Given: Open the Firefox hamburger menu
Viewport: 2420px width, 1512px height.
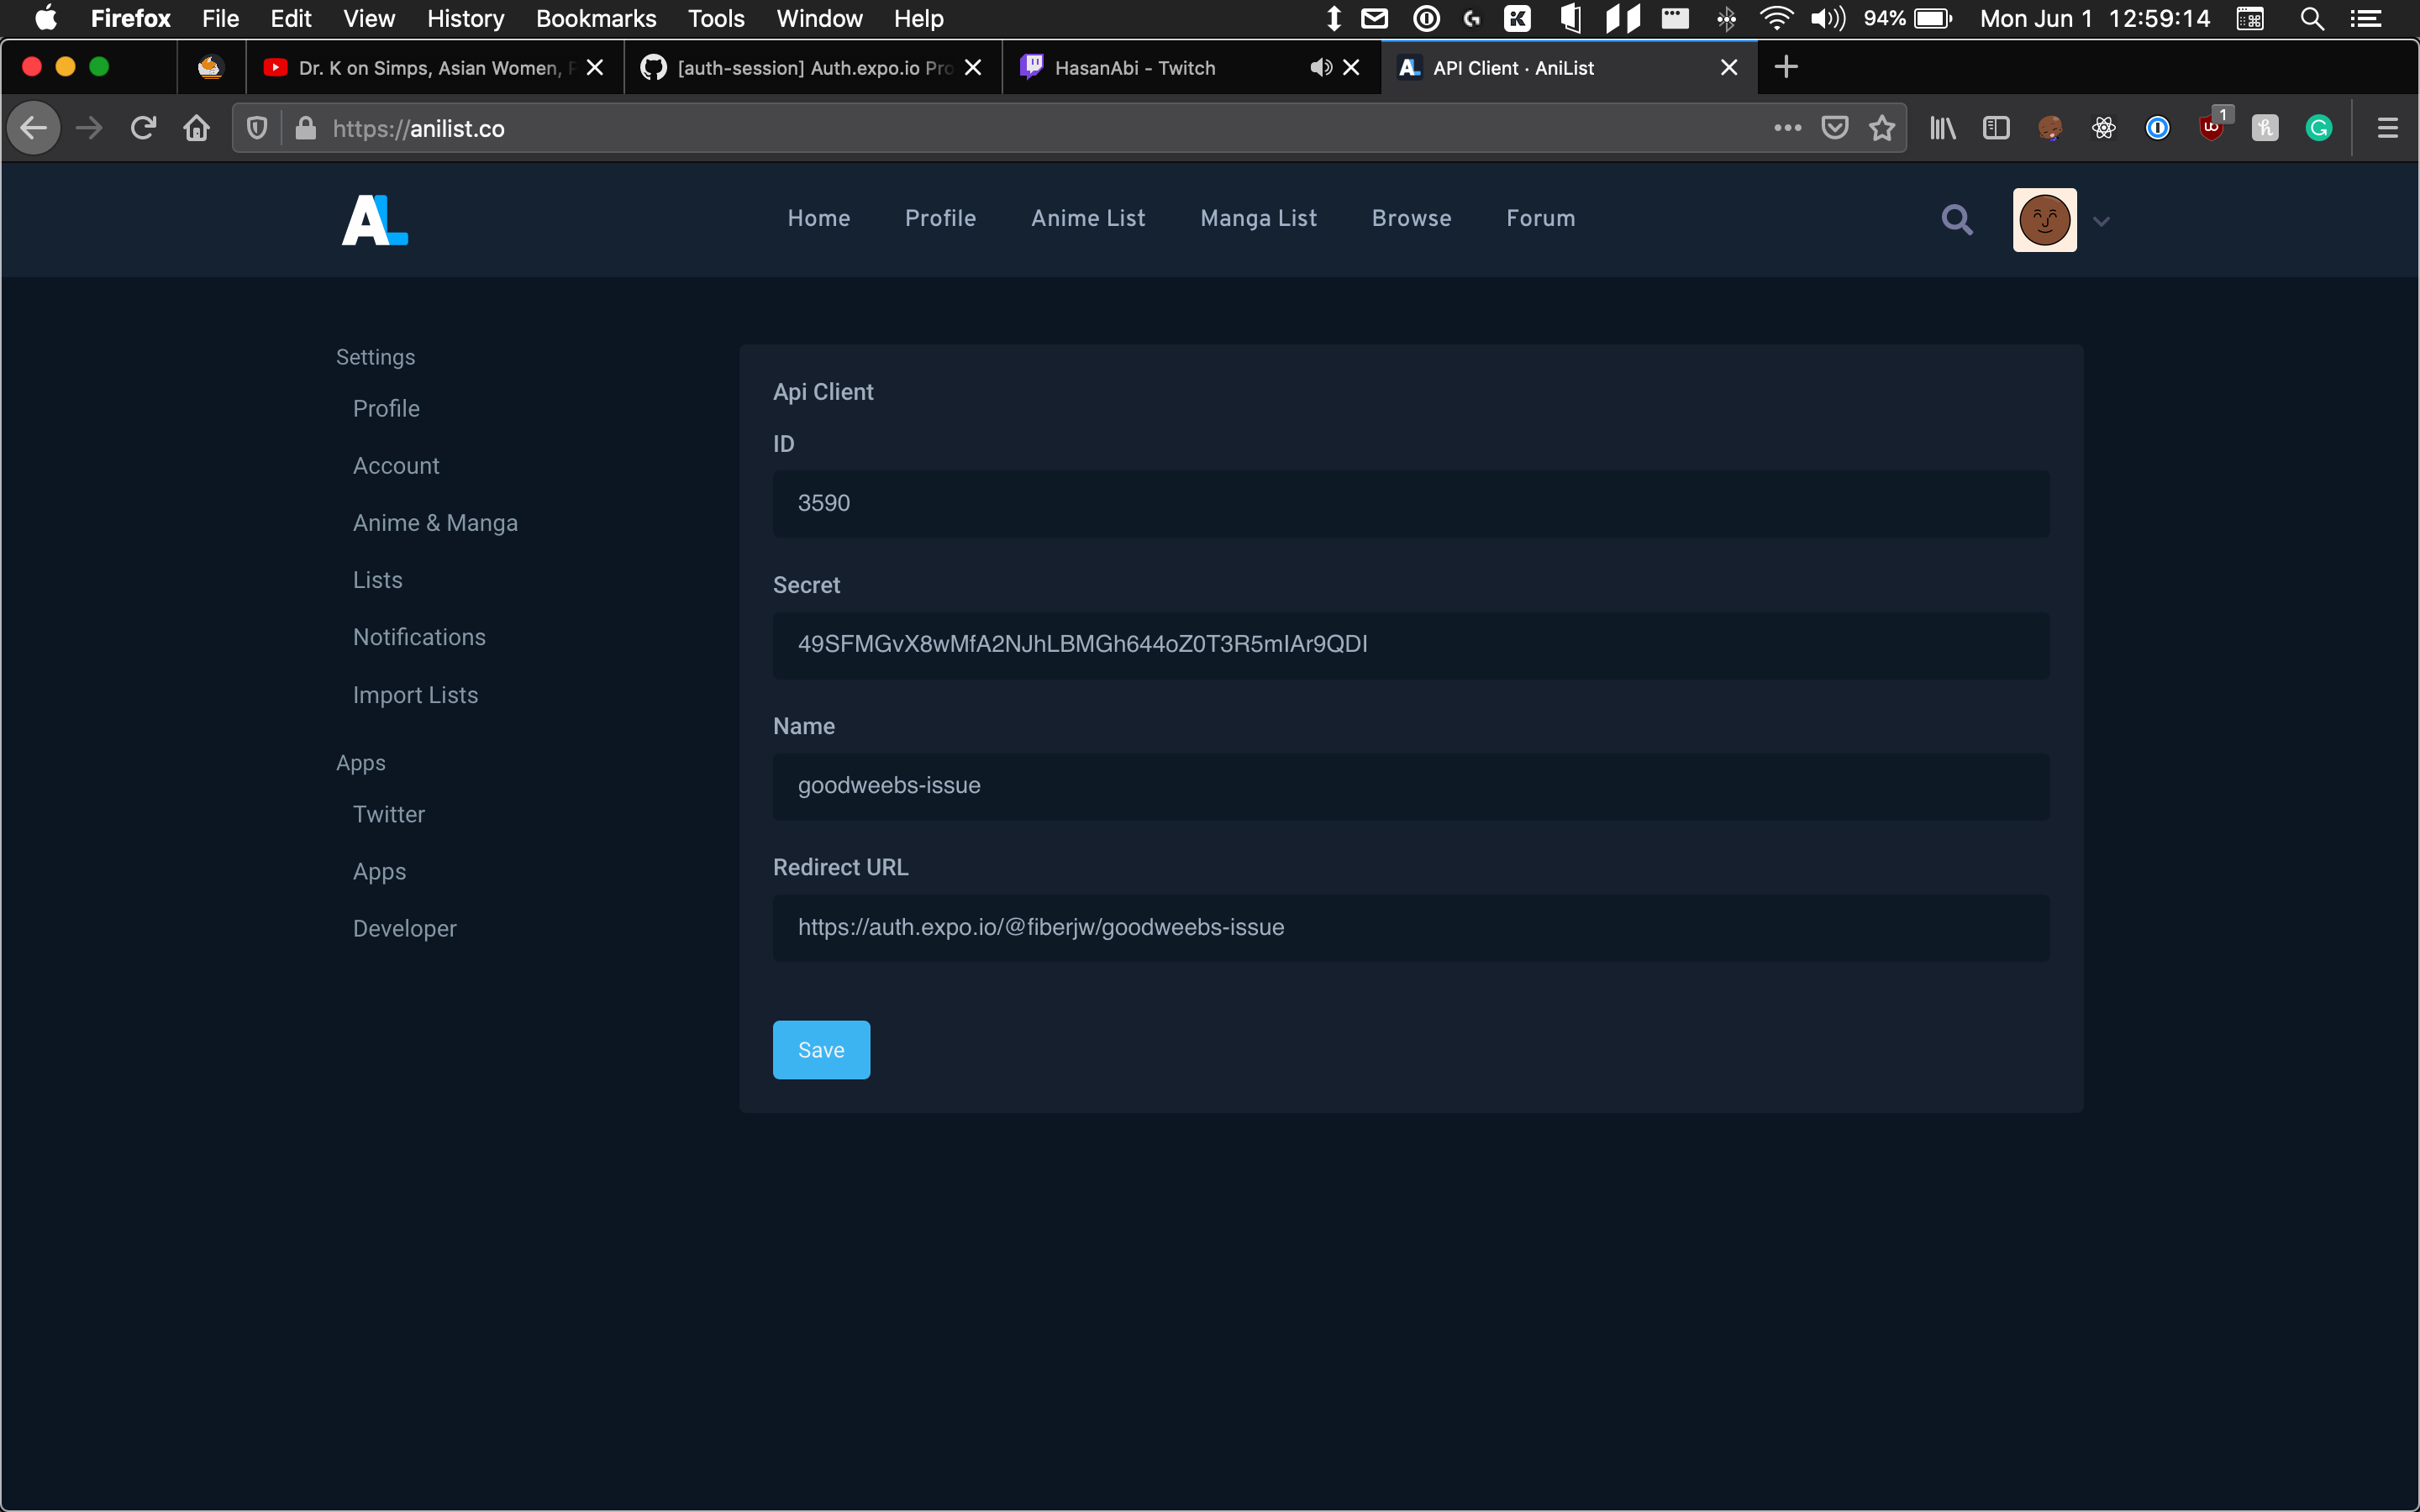Looking at the screenshot, I should pyautogui.click(x=2388, y=128).
